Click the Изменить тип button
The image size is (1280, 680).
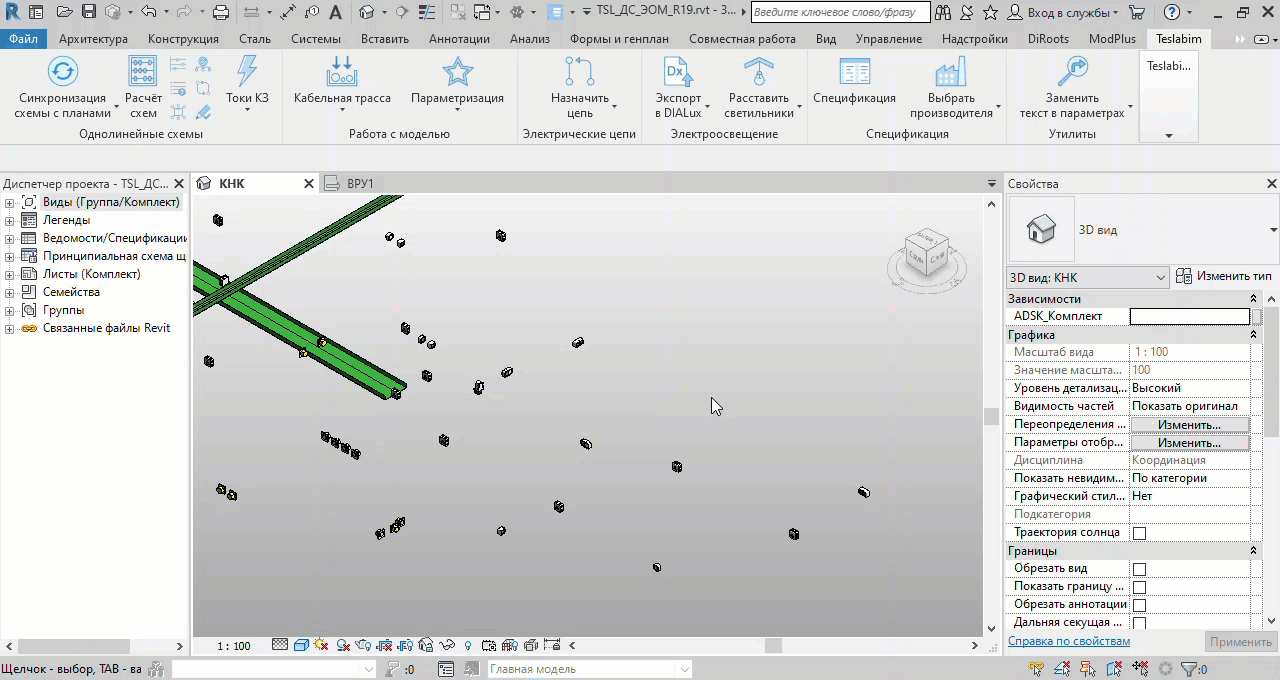click(x=1224, y=277)
